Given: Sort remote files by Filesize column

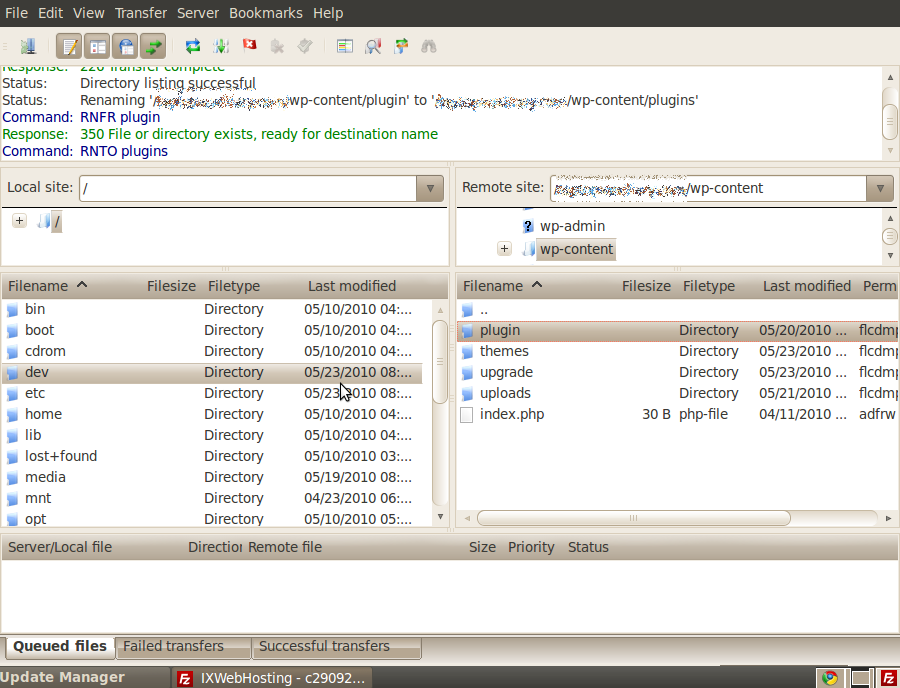Looking at the screenshot, I should coord(646,286).
